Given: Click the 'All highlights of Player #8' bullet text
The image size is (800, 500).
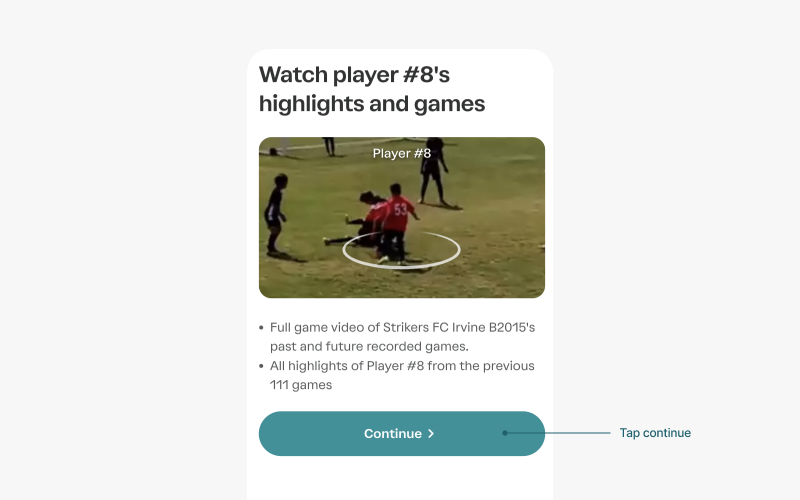Looking at the screenshot, I should (x=402, y=375).
